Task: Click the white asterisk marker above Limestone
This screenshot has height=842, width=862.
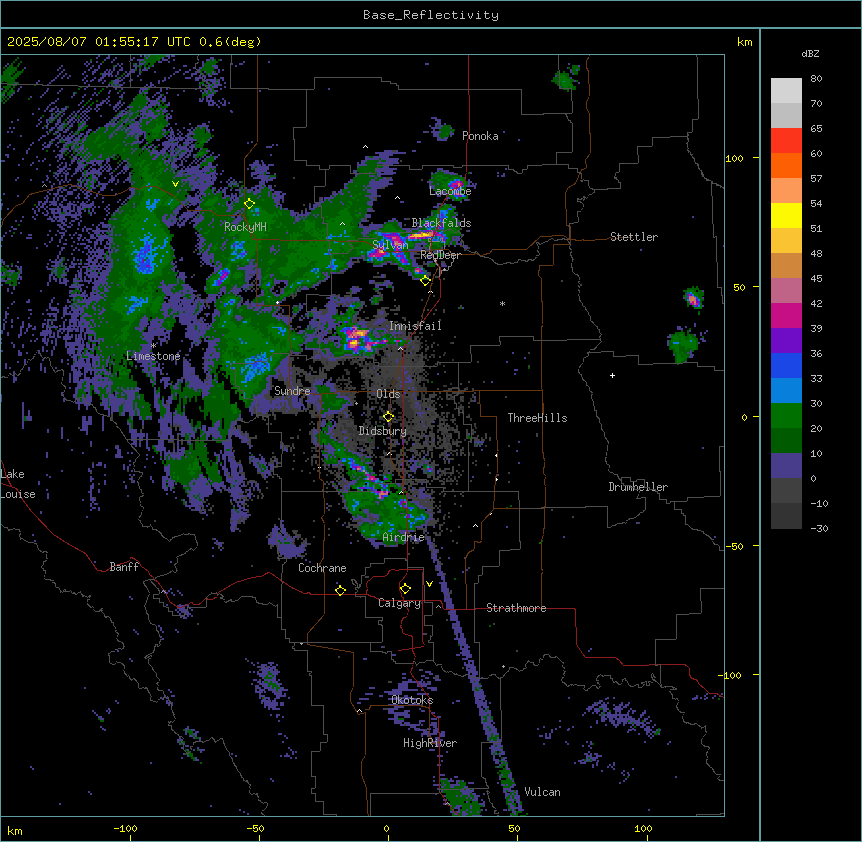Action: (x=154, y=345)
